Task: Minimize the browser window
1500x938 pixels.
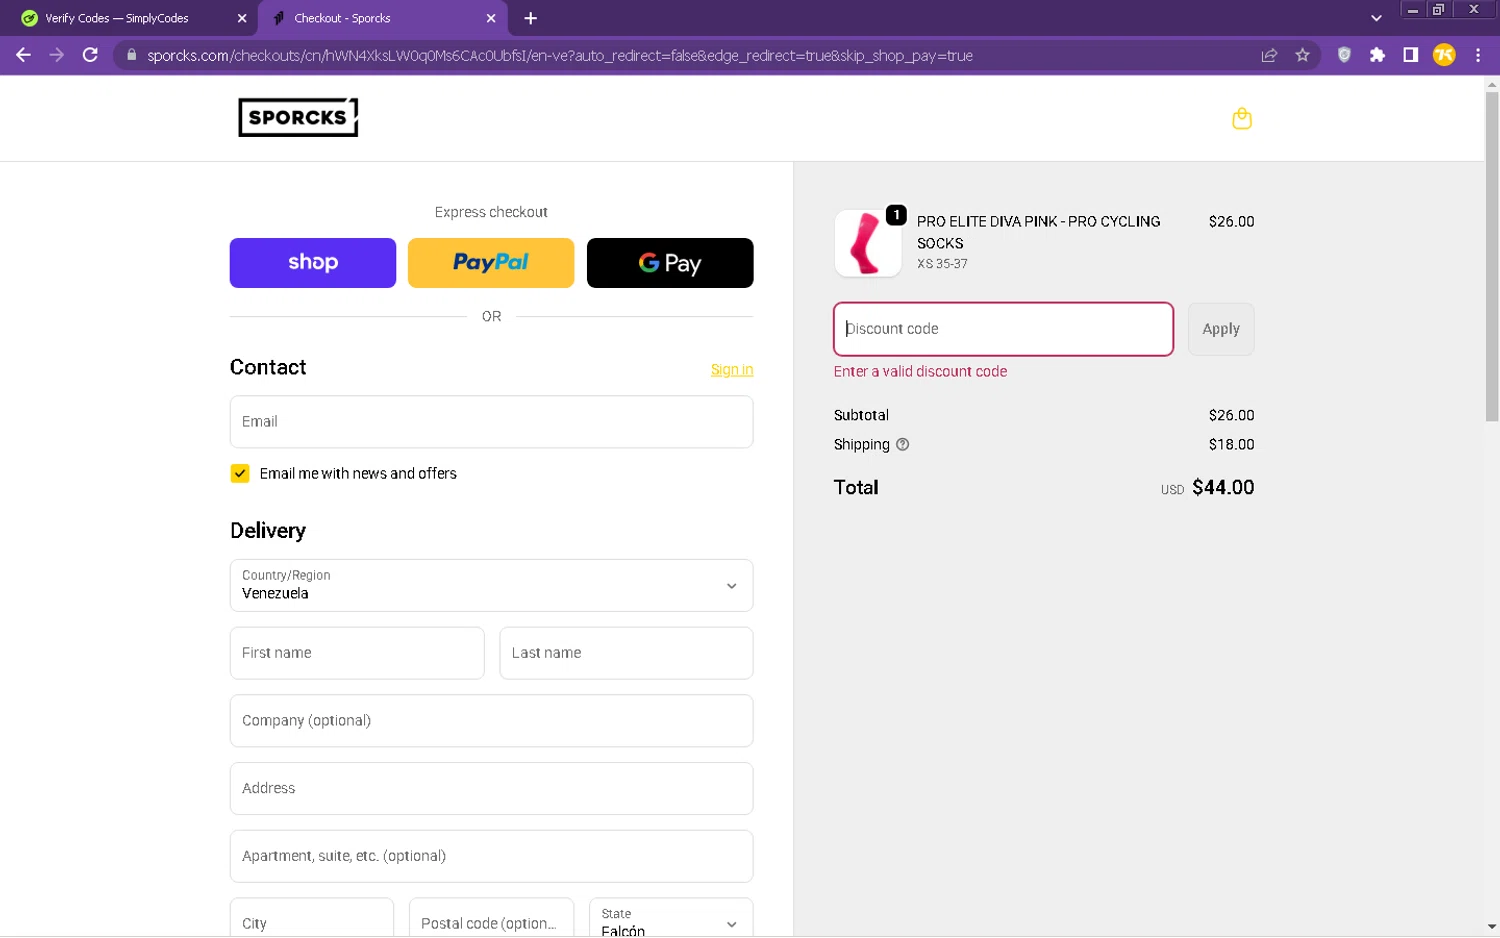Action: [x=1412, y=10]
